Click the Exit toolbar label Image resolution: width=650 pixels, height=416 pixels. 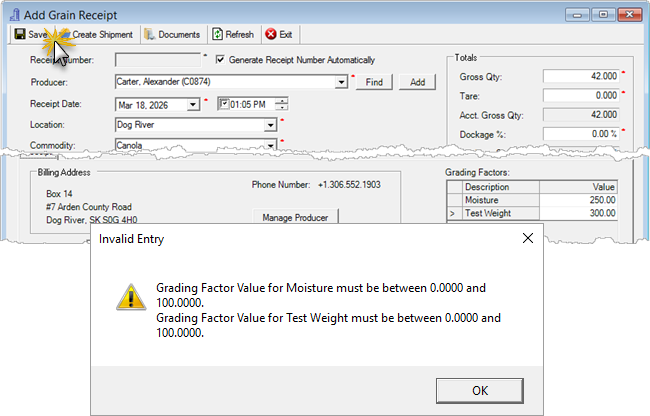[x=286, y=34]
